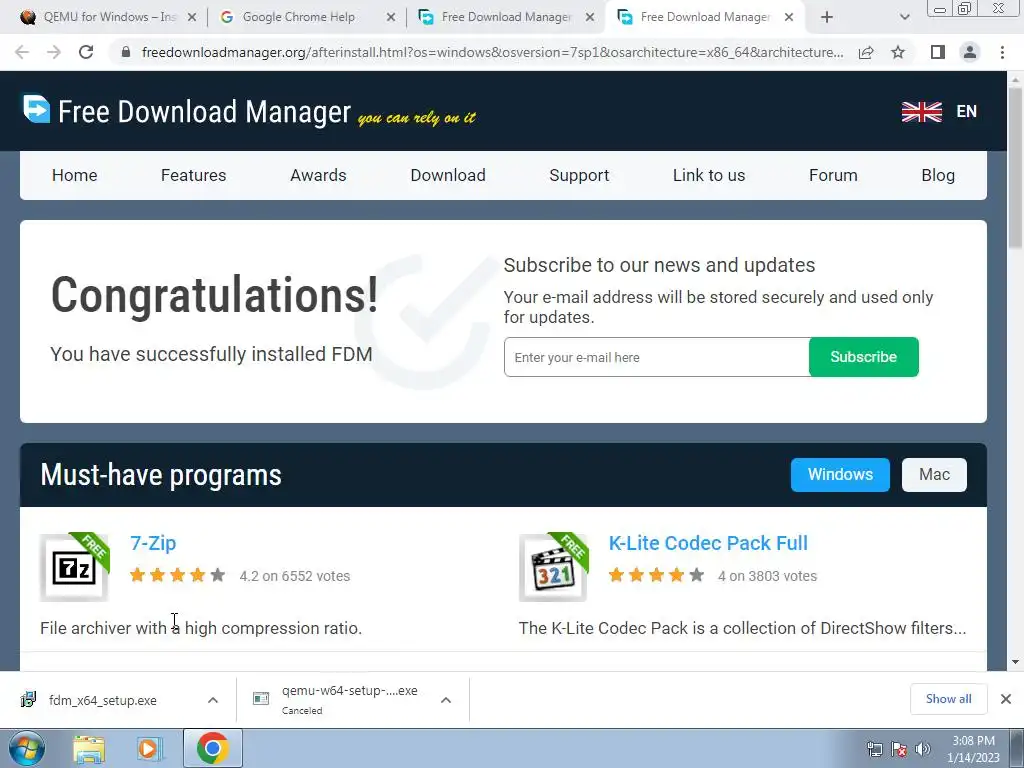The height and width of the screenshot is (768, 1024).
Task: Expand options for qemu-w64-setup download
Action: tap(446, 700)
